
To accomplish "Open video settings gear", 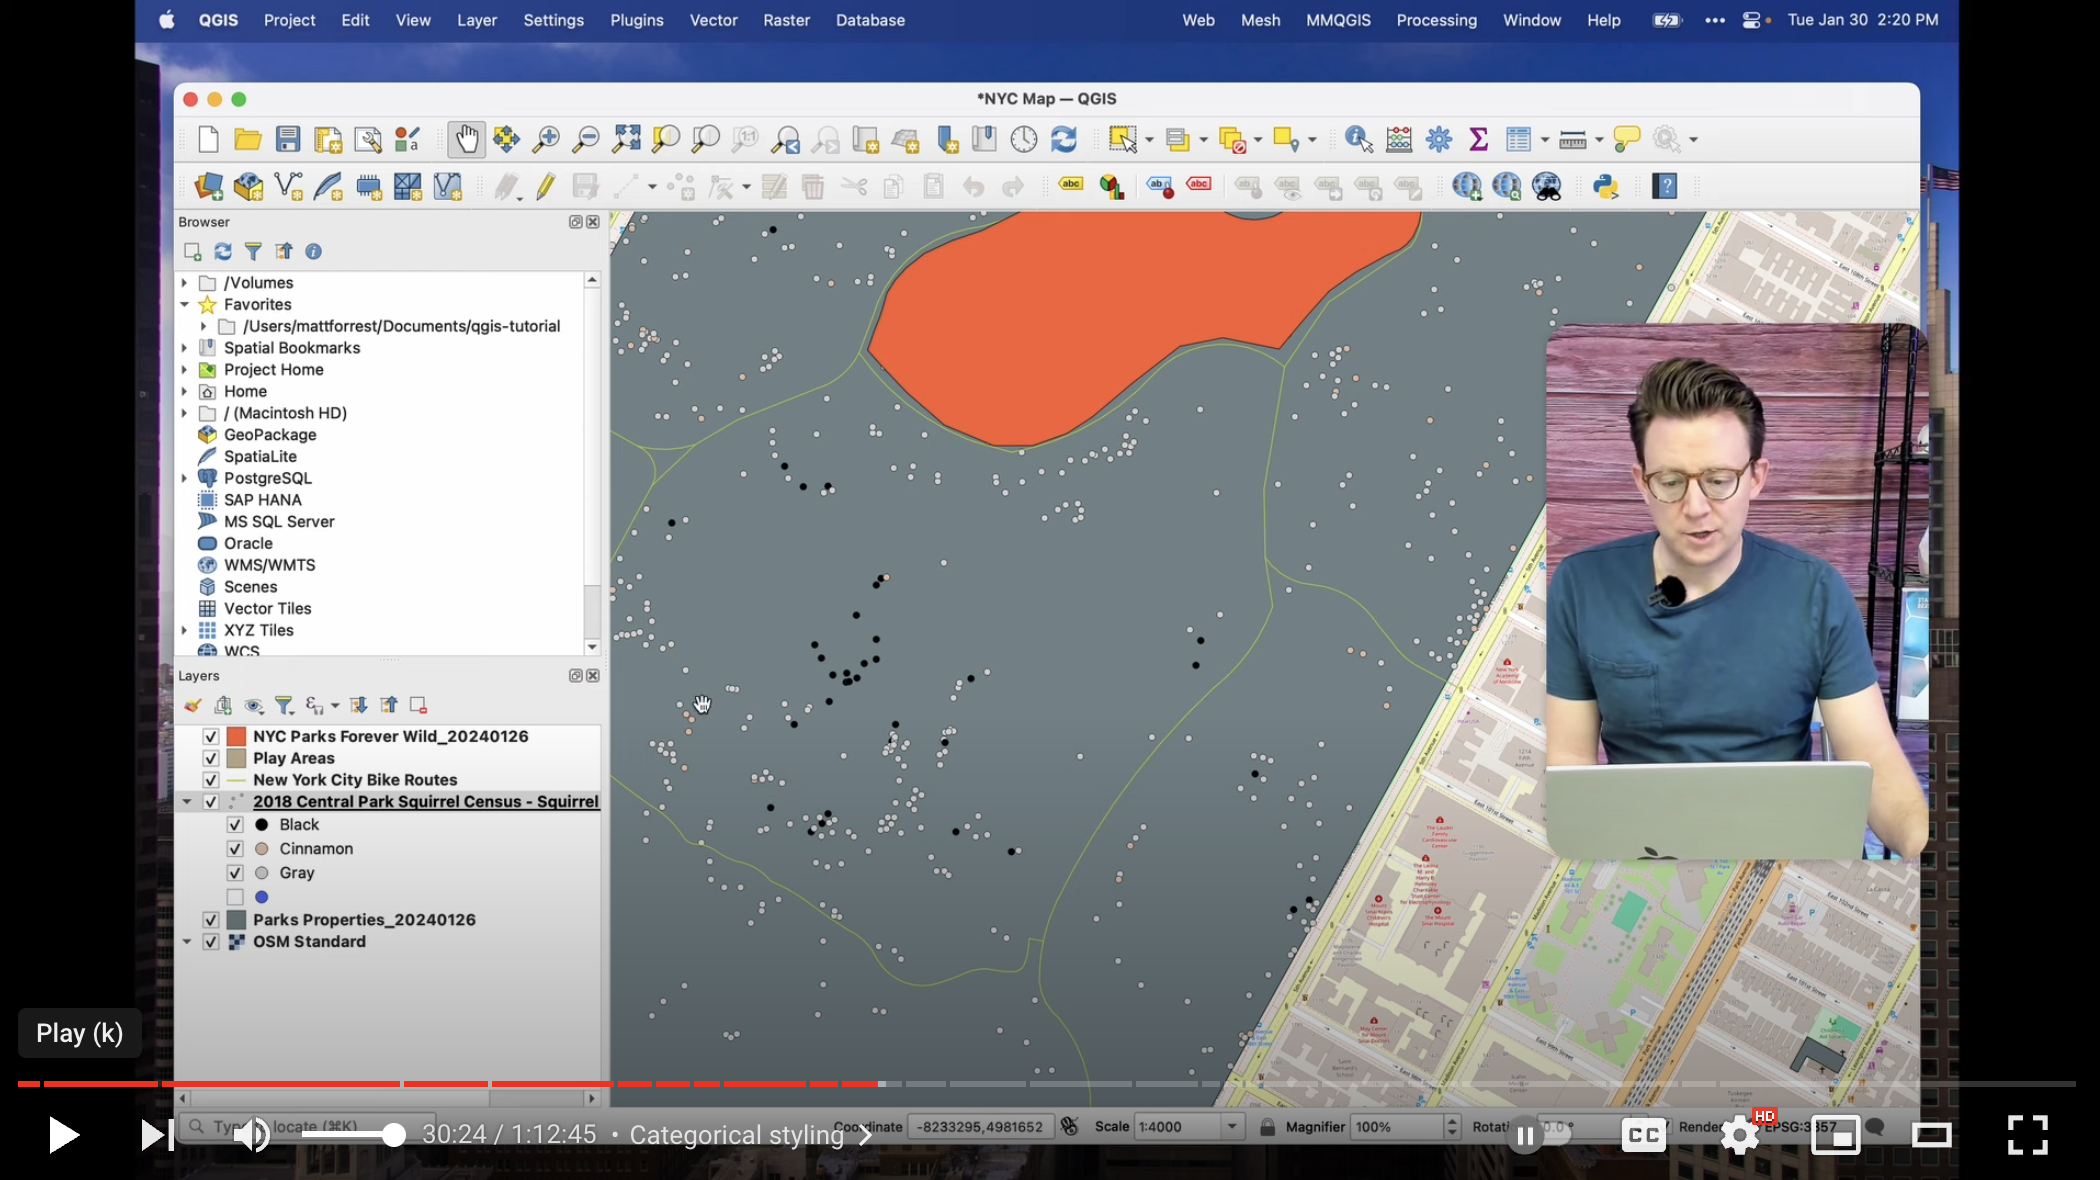I will coord(1740,1135).
